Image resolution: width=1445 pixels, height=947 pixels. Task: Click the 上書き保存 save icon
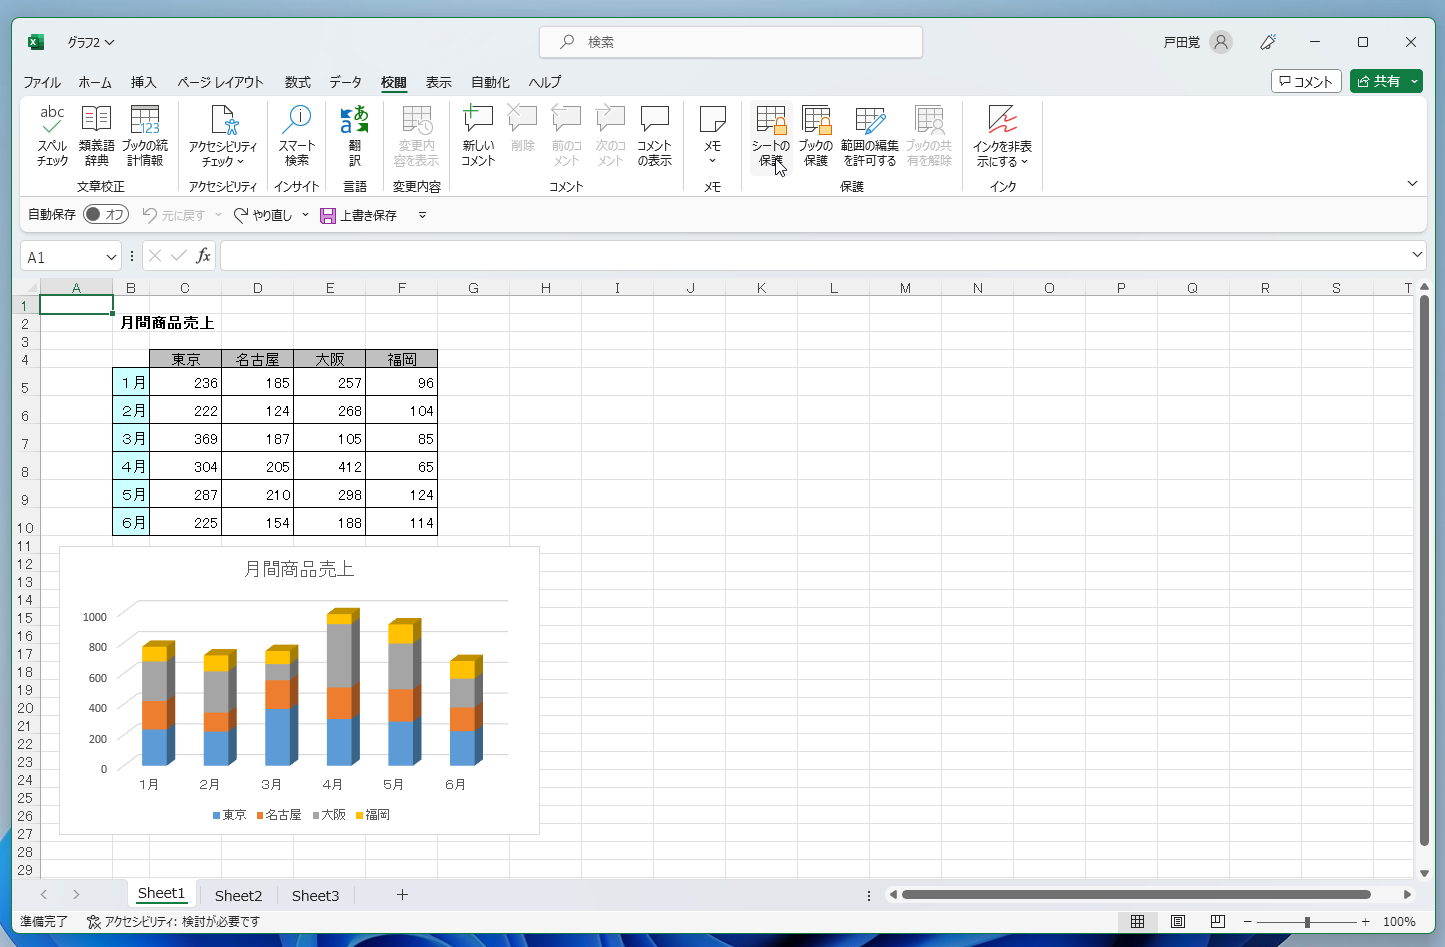point(328,215)
